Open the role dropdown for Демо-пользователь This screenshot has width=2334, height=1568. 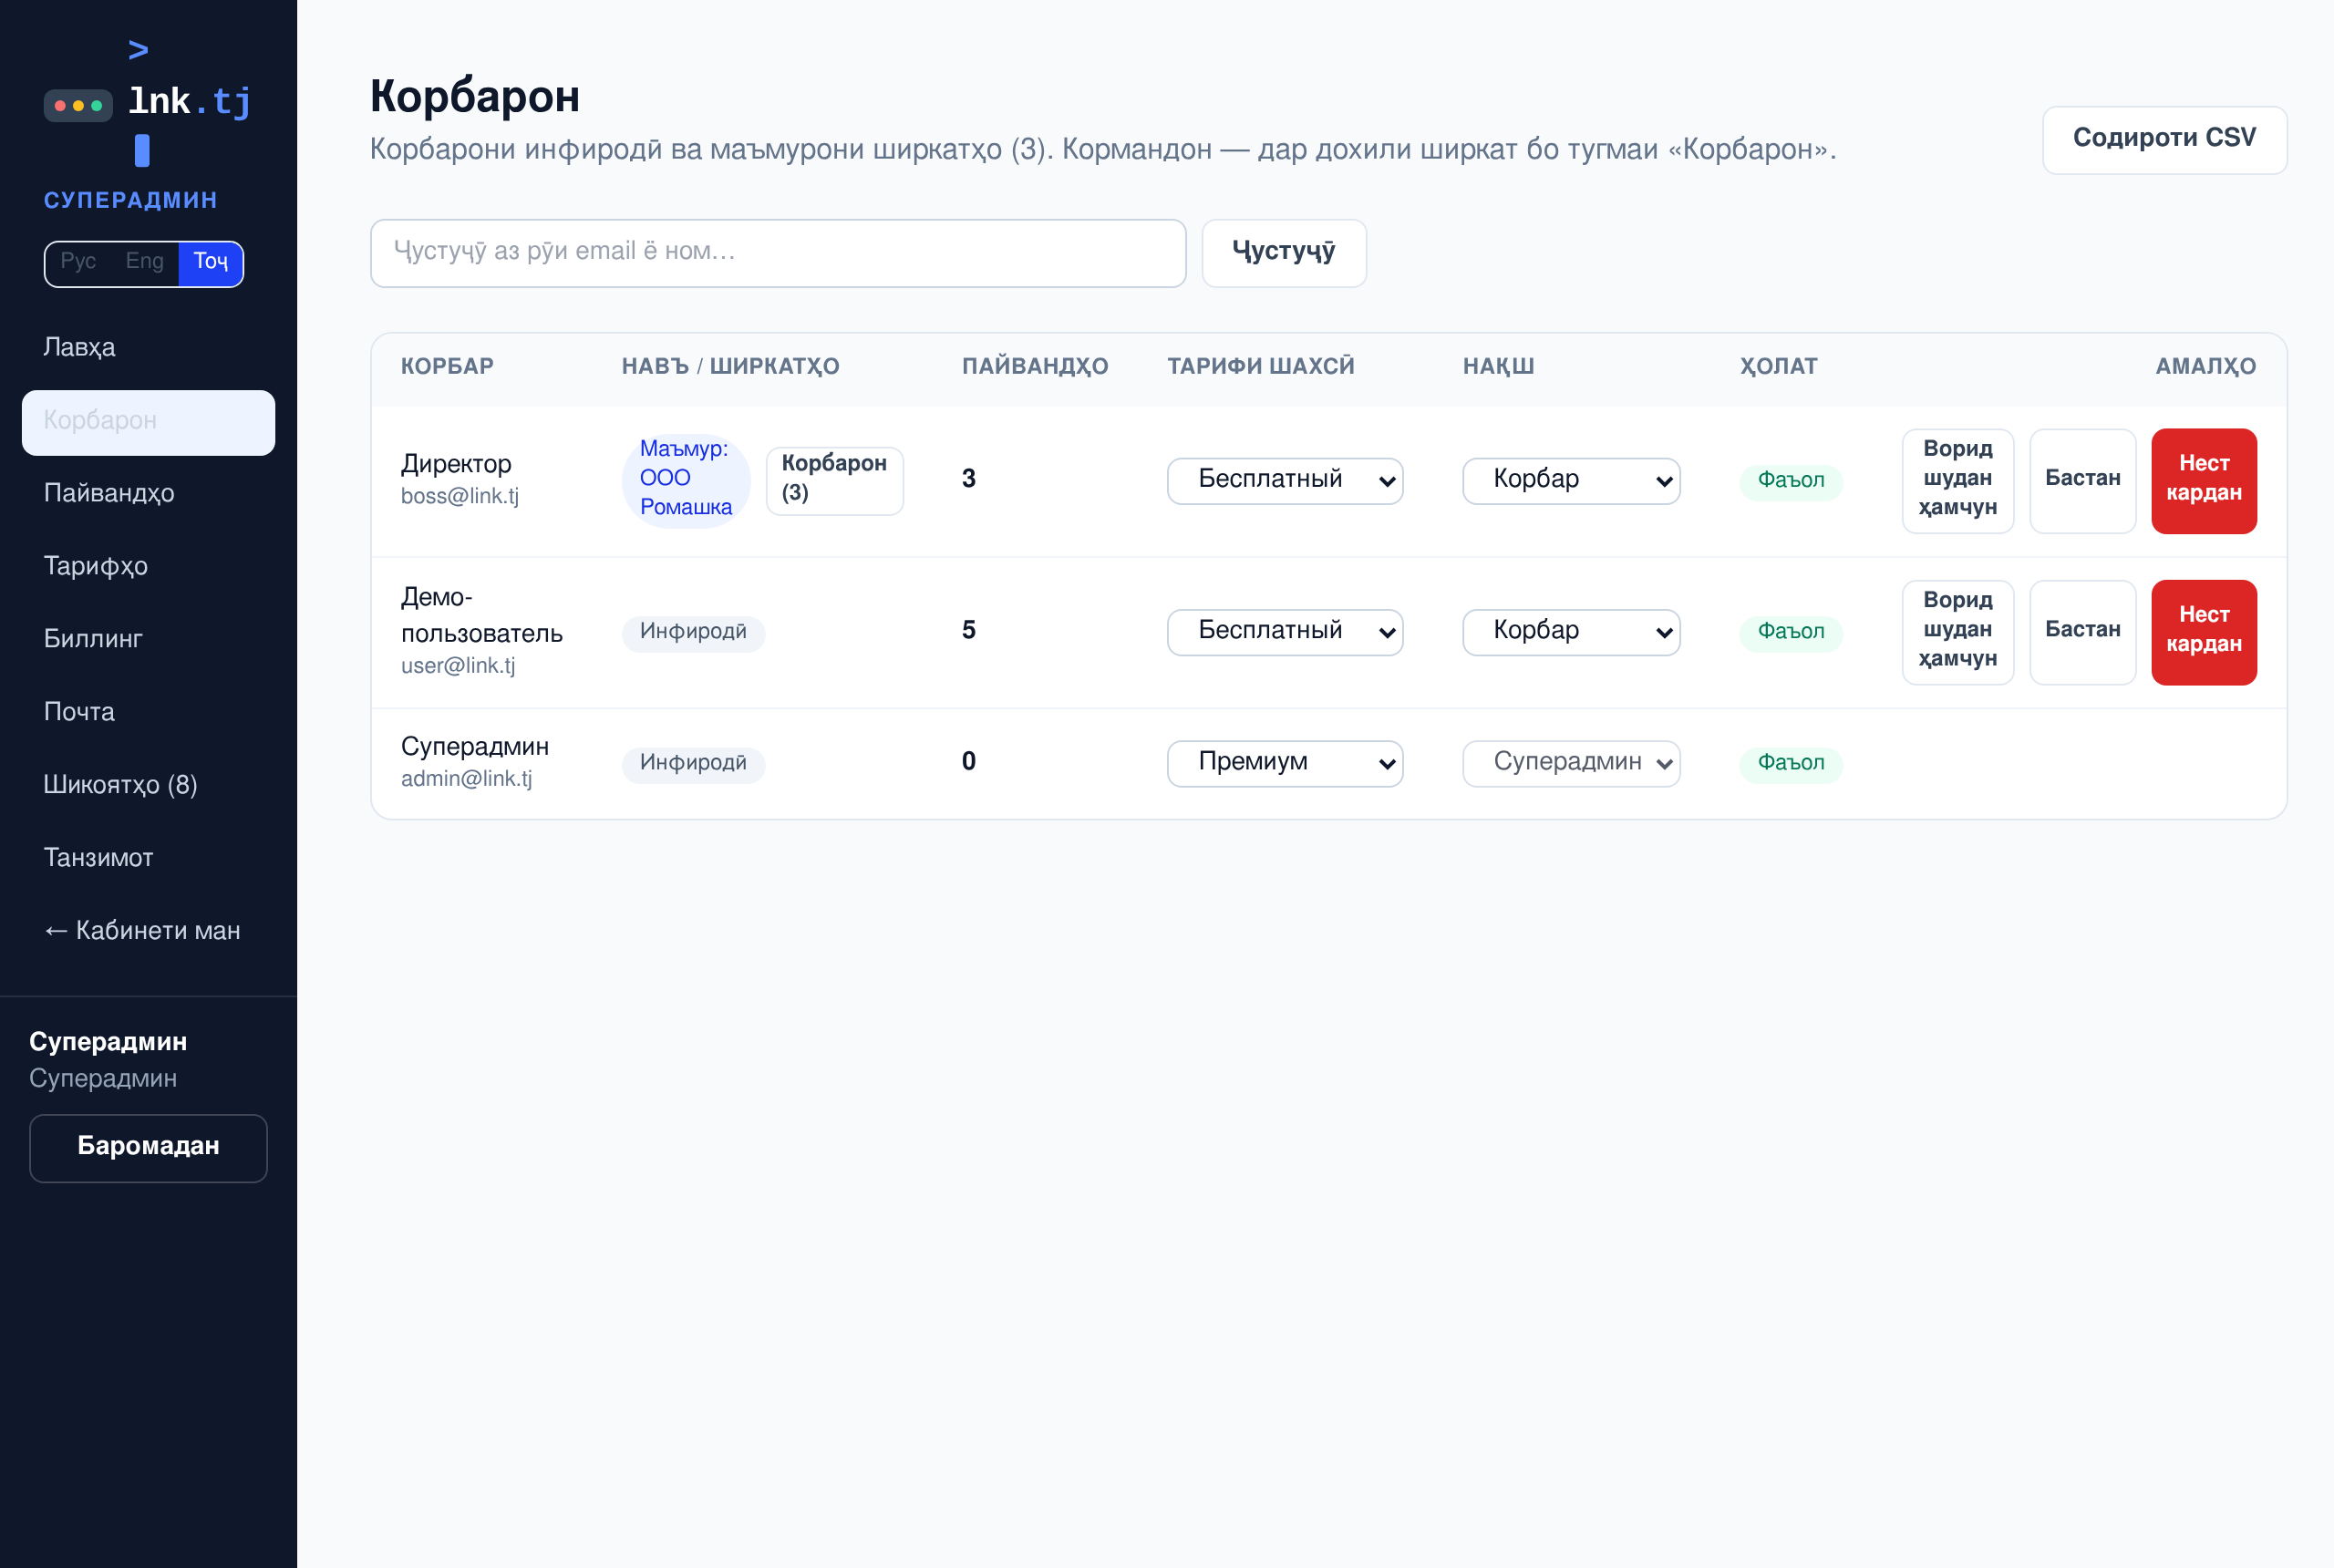point(1571,632)
